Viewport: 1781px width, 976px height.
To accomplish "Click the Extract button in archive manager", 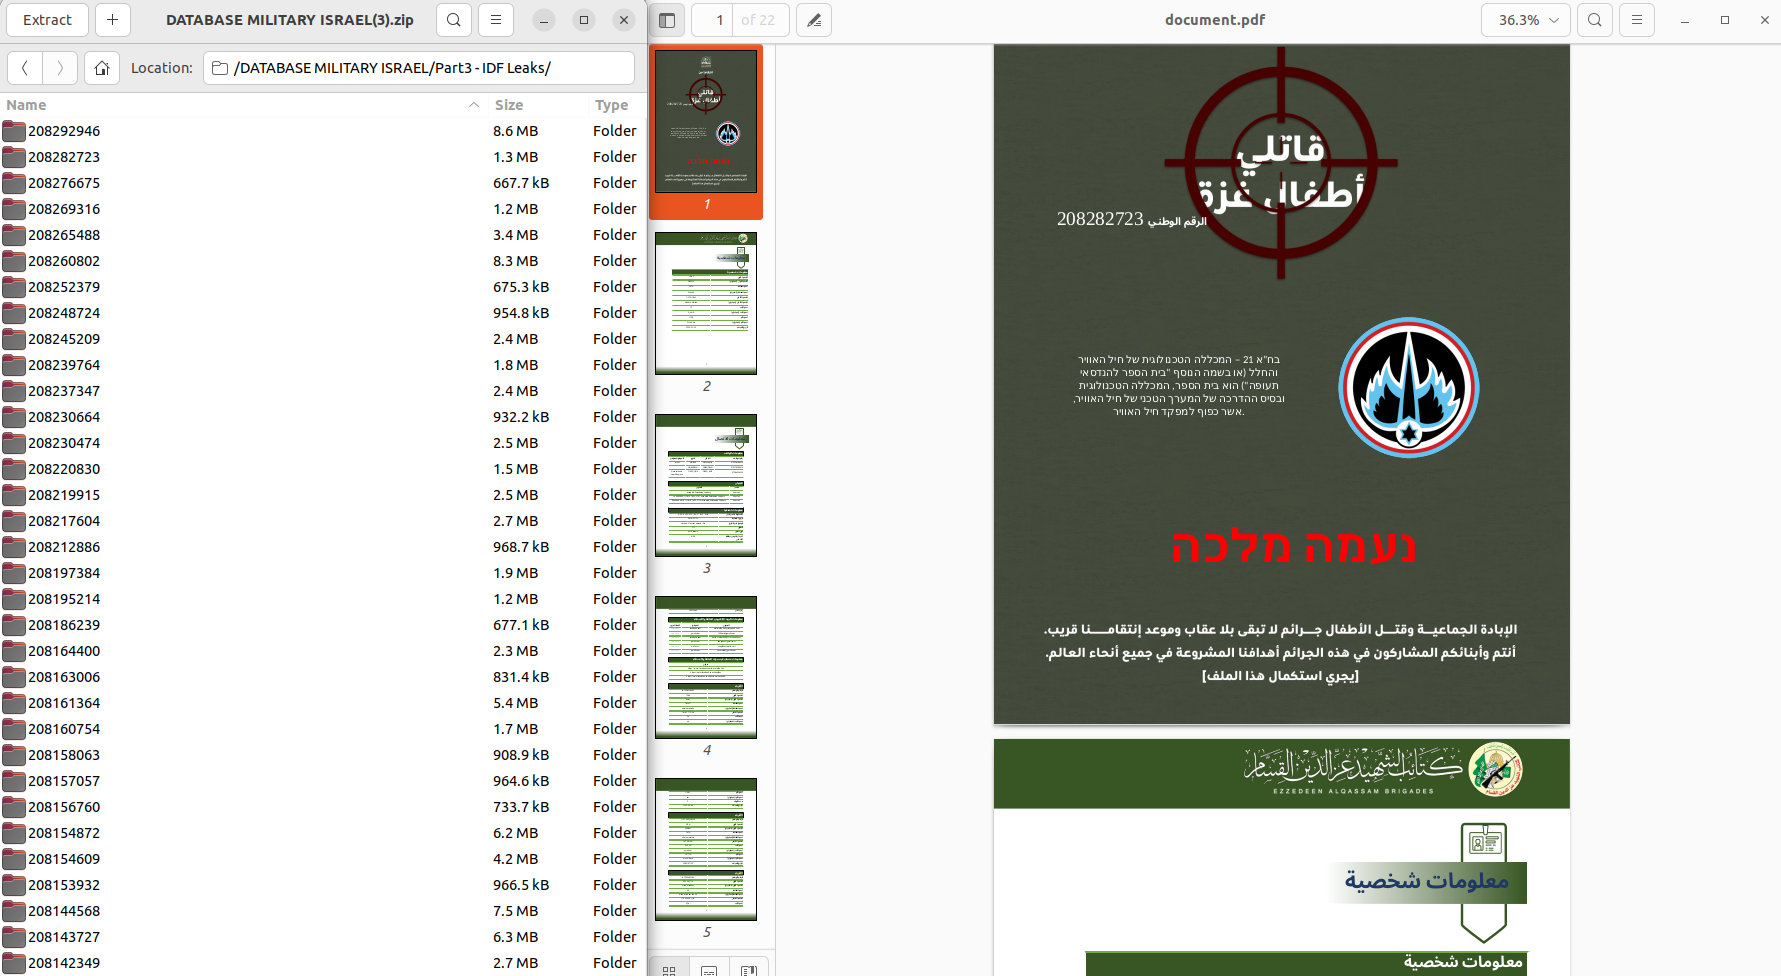I will tap(47, 20).
